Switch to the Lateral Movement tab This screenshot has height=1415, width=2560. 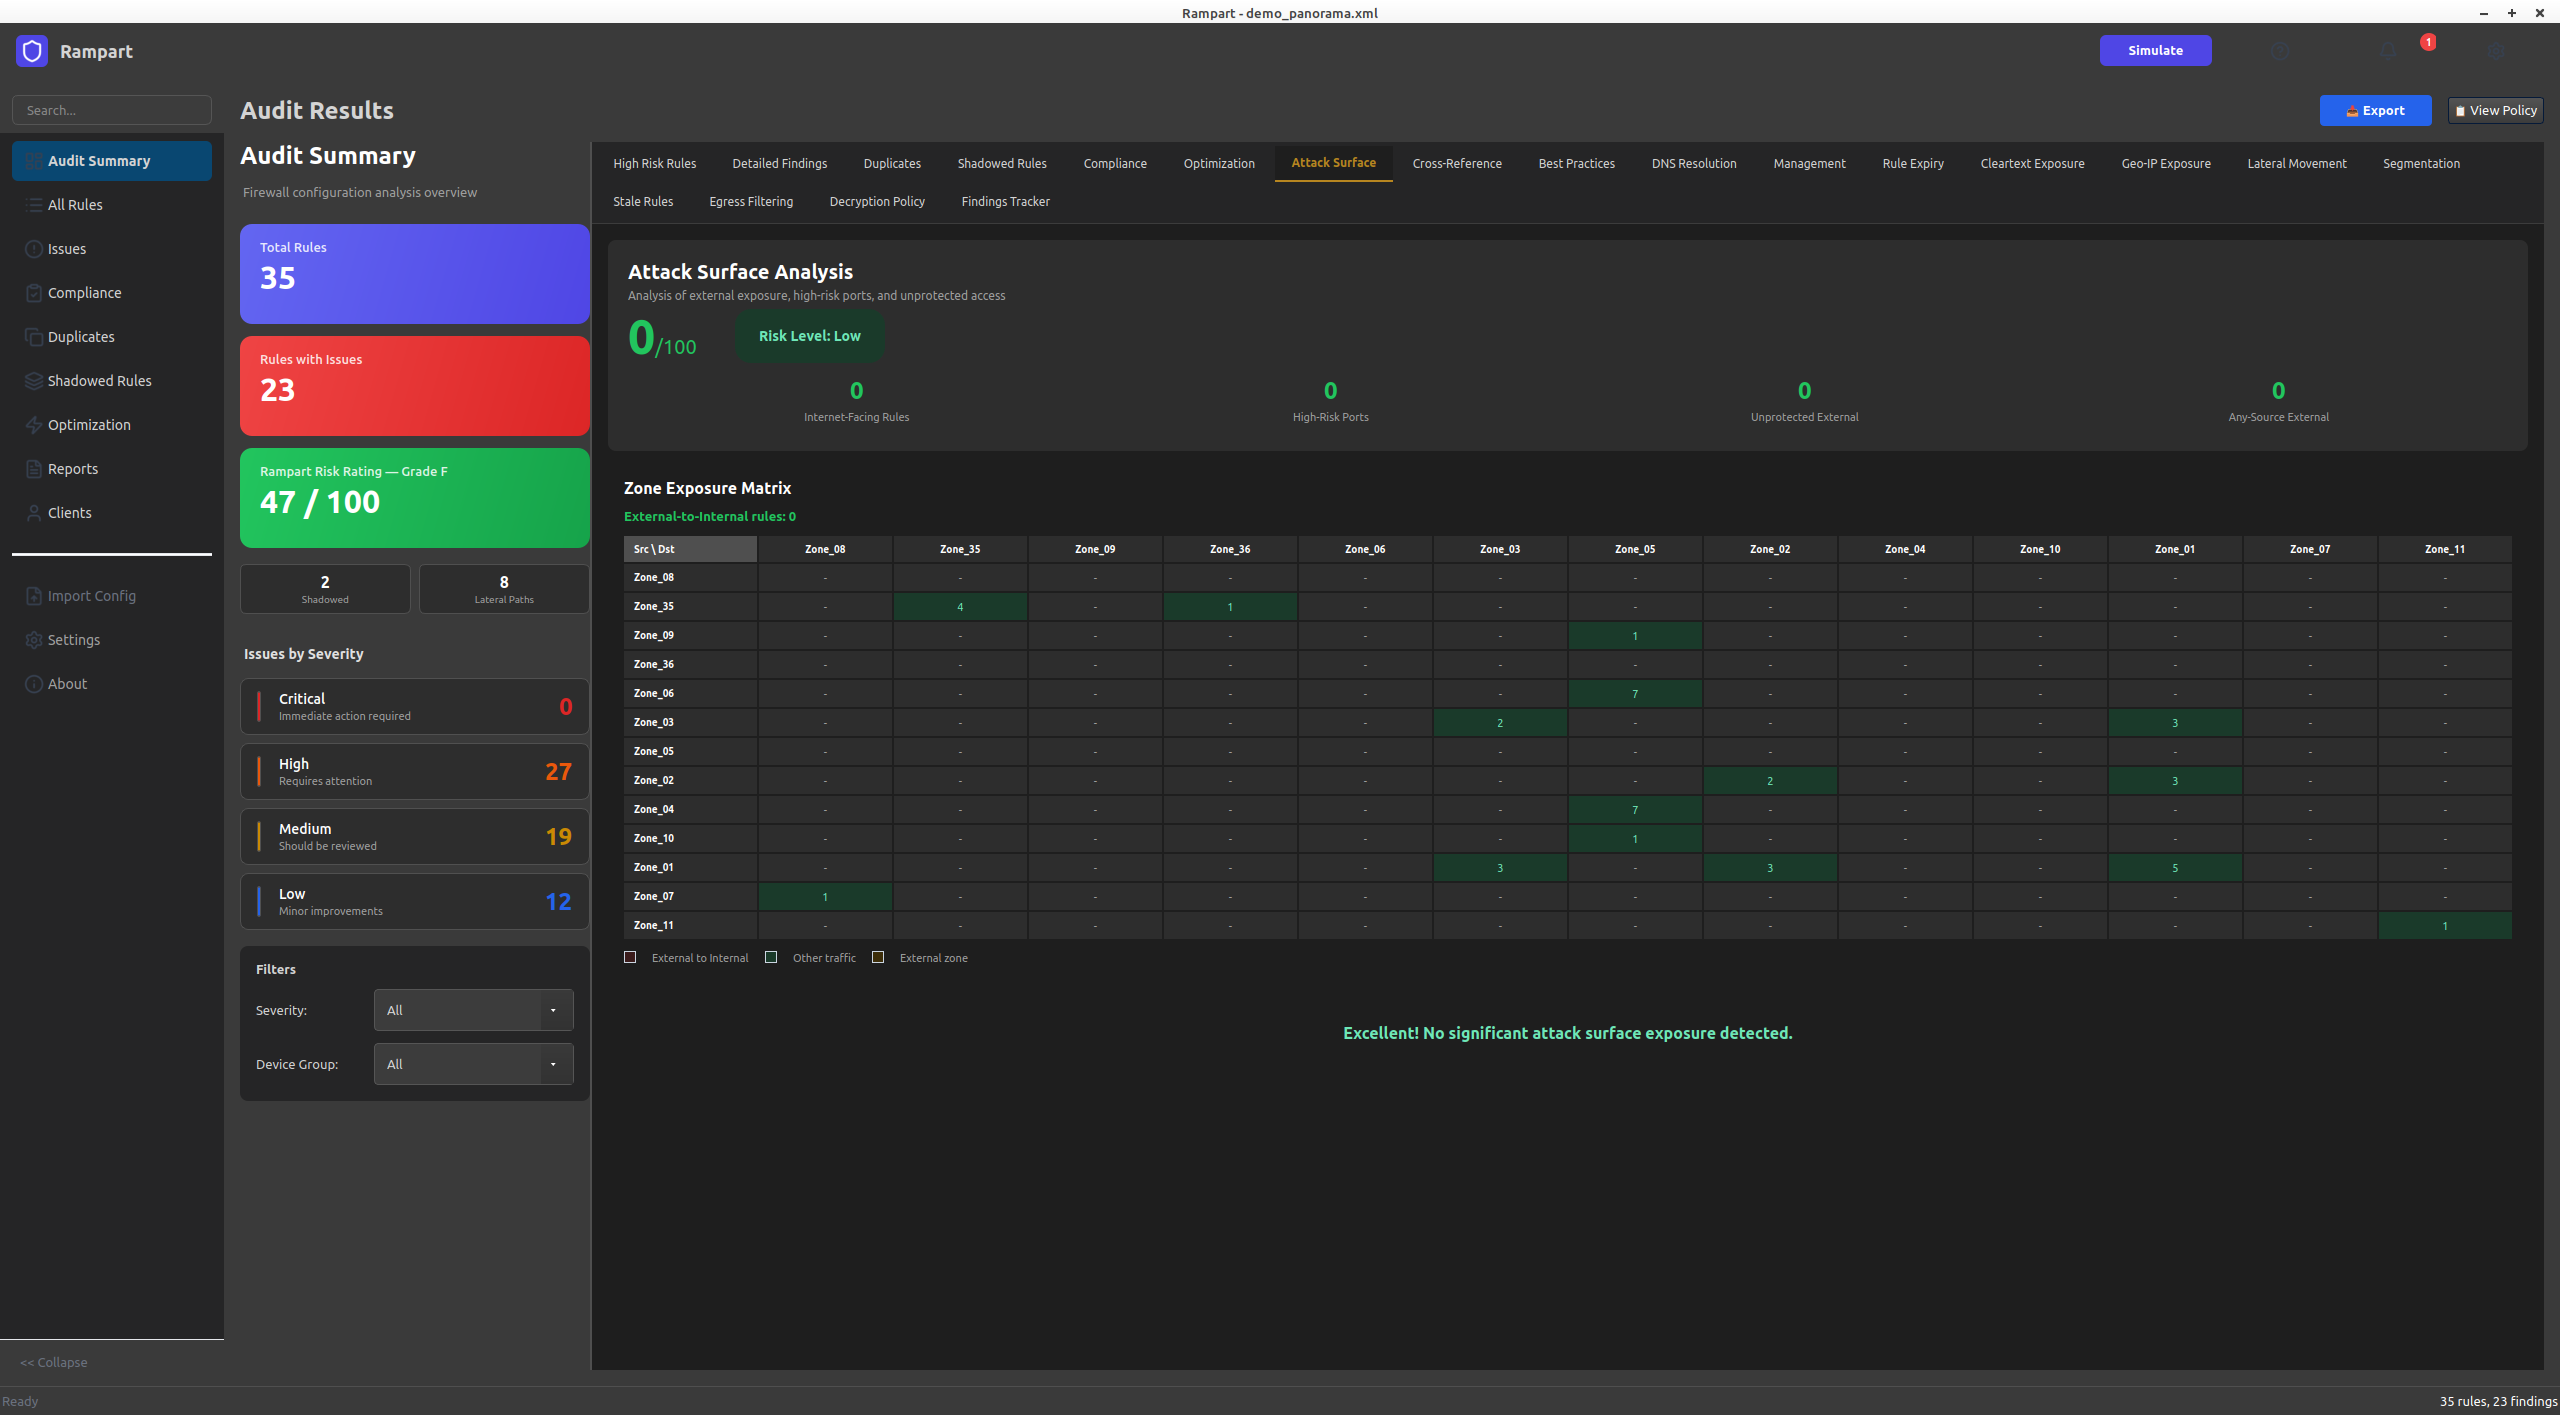point(2296,163)
